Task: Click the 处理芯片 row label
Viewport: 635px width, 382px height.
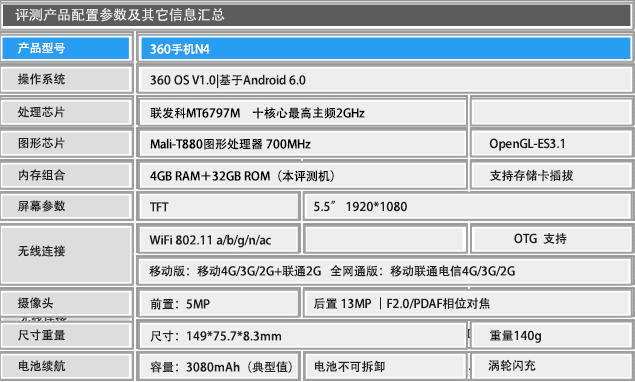Action: [66, 112]
